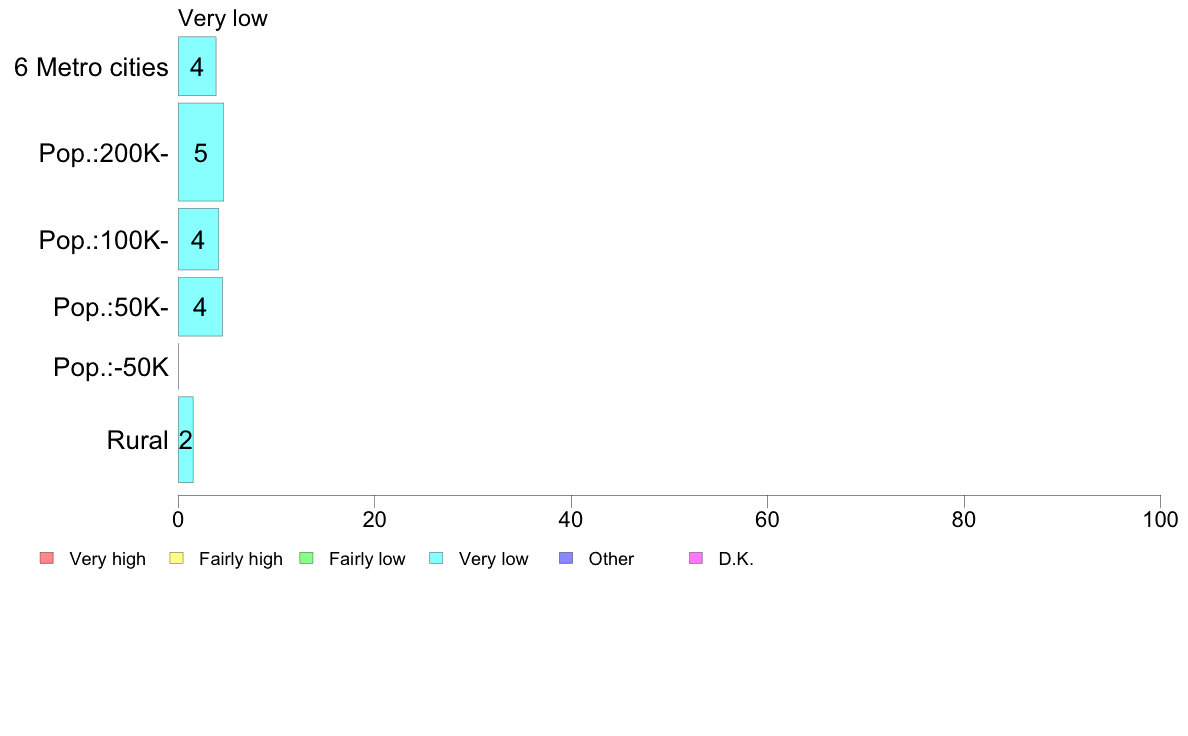Select the Pop.:200K- bar showing 5
This screenshot has height=736, width=1188.
(x=201, y=152)
